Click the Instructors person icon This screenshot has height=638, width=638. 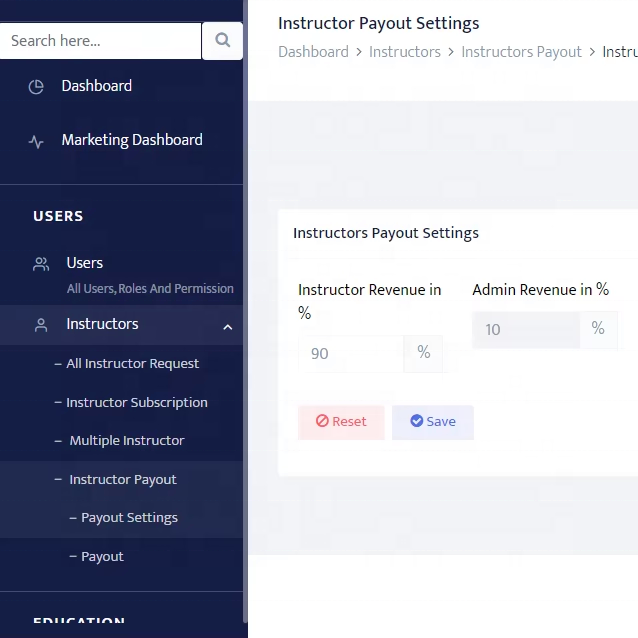41,325
